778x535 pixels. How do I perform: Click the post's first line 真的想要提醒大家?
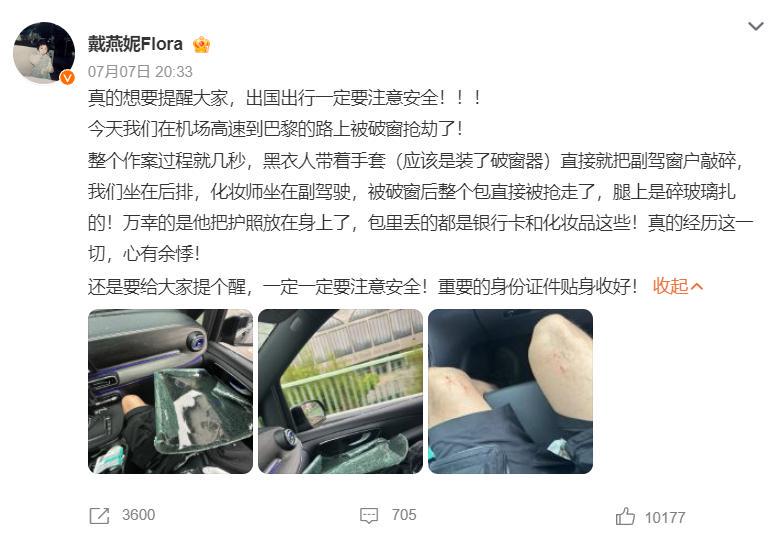284,98
